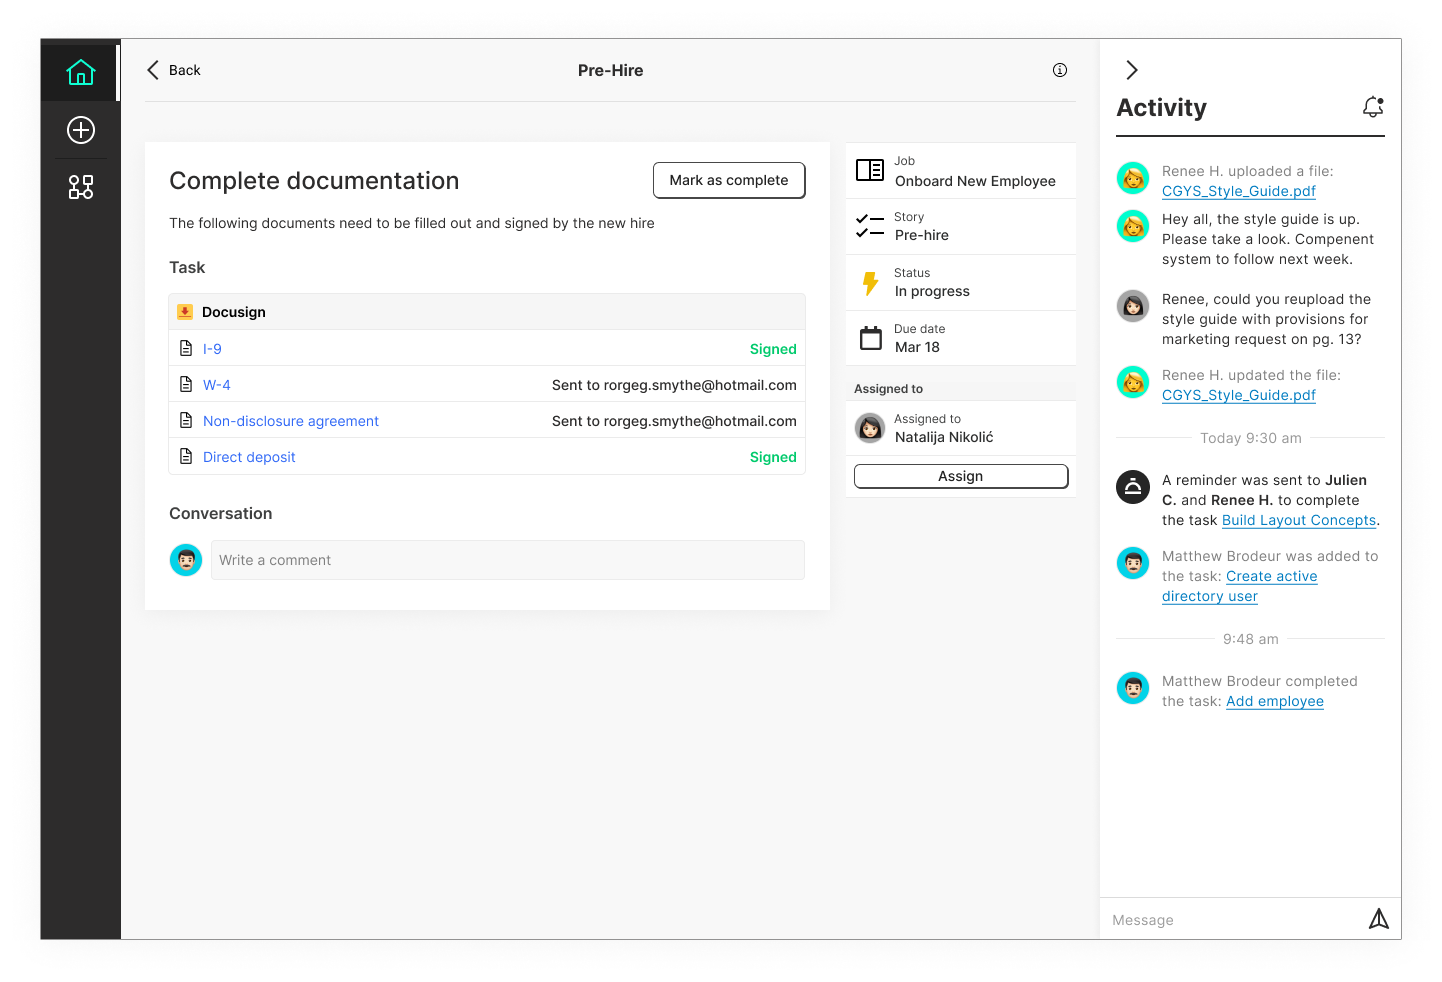This screenshot has width=1442, height=982.
Task: Click the Job book icon
Action: point(870,170)
